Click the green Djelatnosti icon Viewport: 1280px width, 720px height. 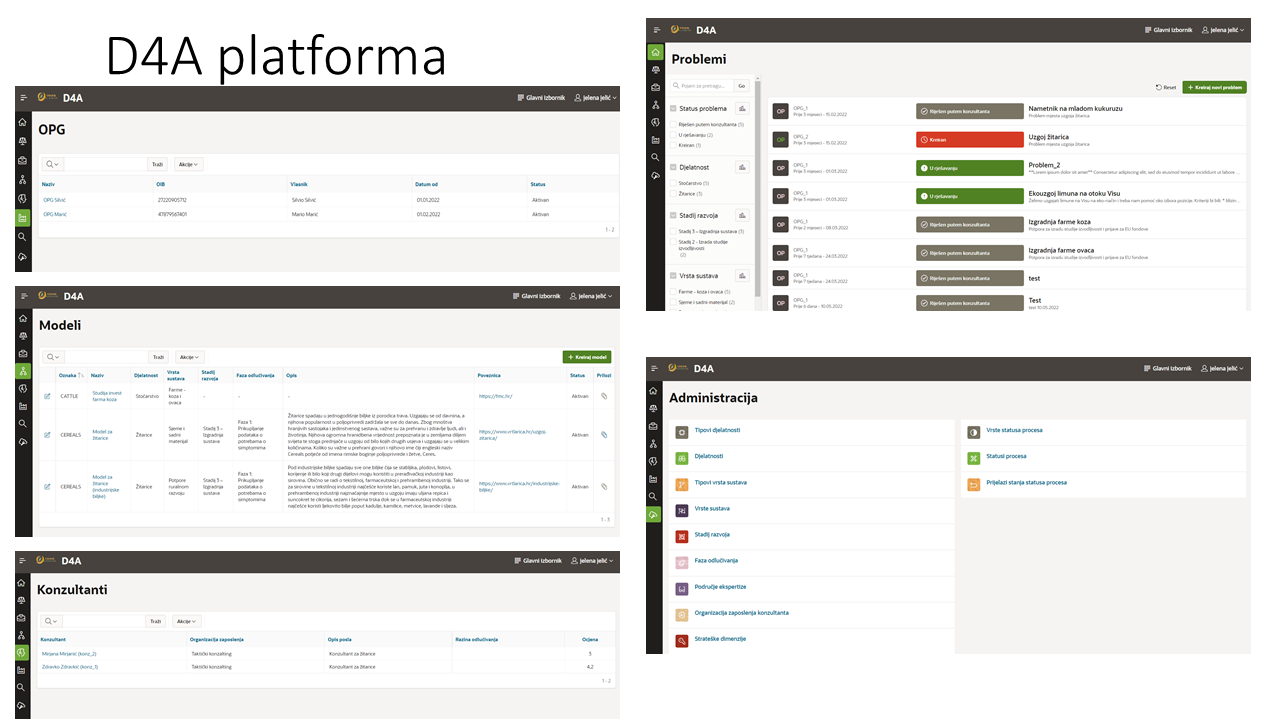click(682, 458)
